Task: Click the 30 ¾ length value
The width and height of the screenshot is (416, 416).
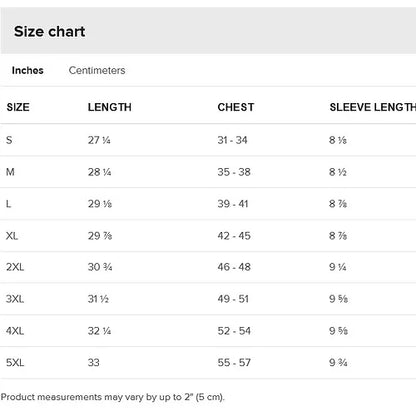Action: point(100,267)
